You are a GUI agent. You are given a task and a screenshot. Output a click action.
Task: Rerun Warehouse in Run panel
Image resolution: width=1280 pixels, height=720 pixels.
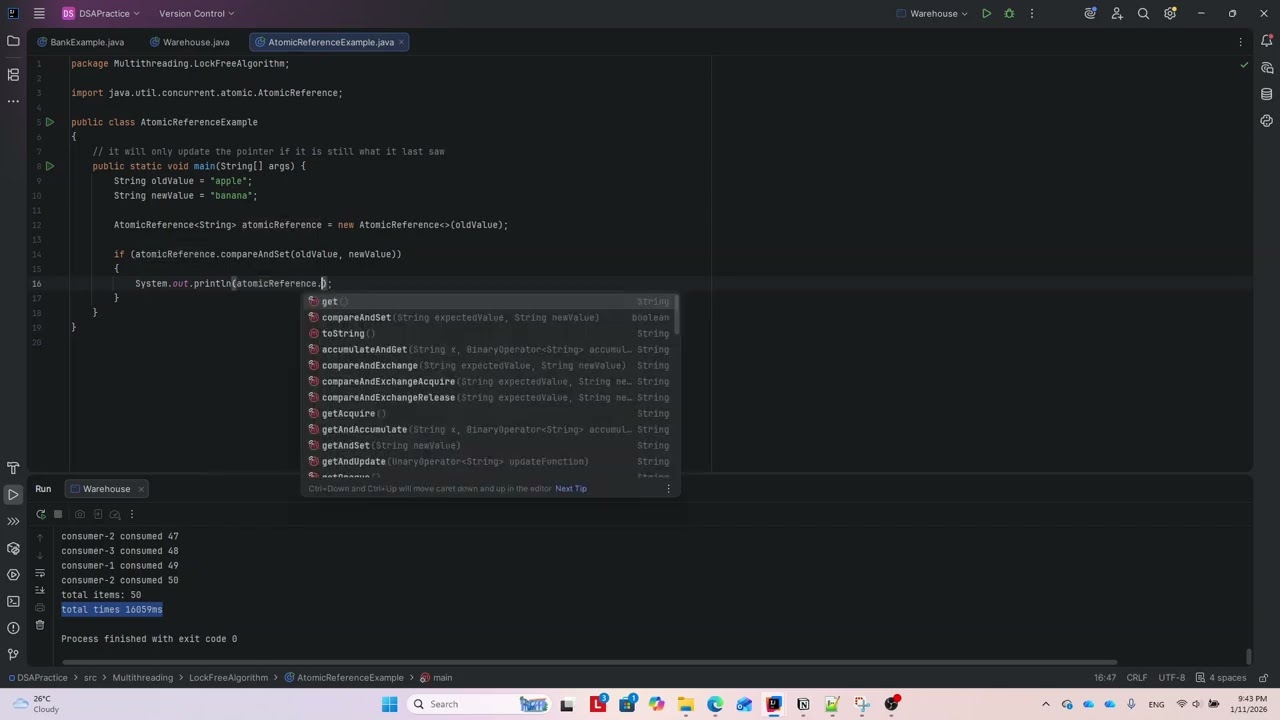(40, 514)
